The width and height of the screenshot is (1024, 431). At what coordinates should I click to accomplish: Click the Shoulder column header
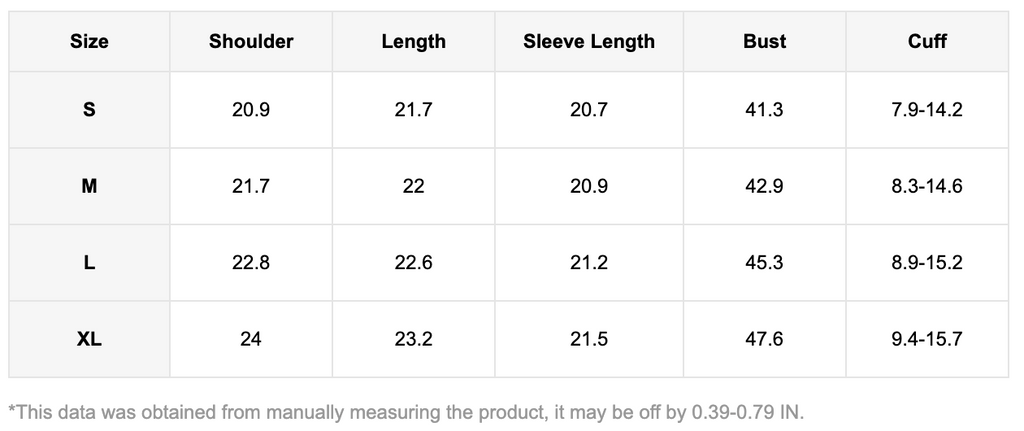(x=251, y=42)
